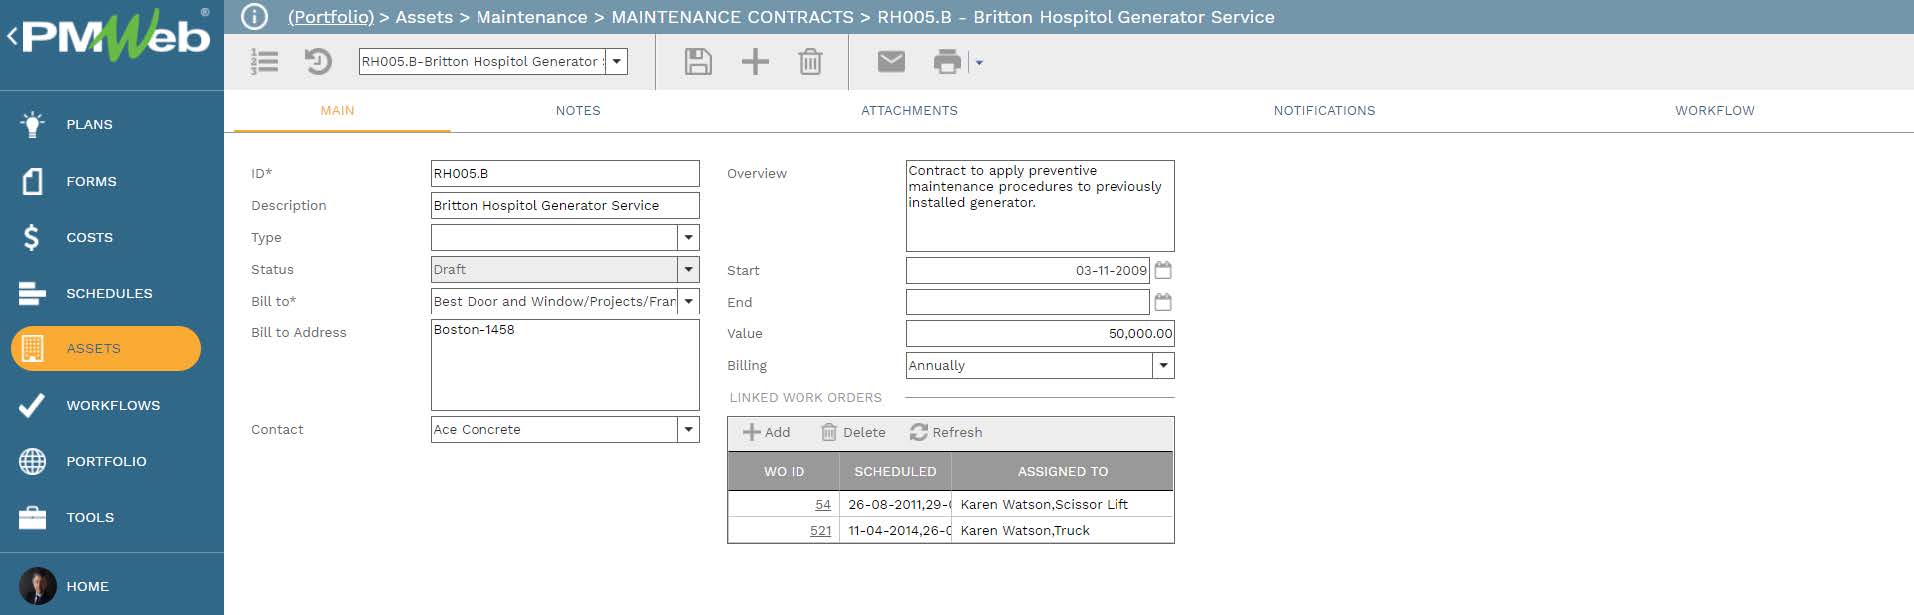The width and height of the screenshot is (1914, 615).
Task: Select scheduled cell starting 11-04-2014
Action: 895,531
